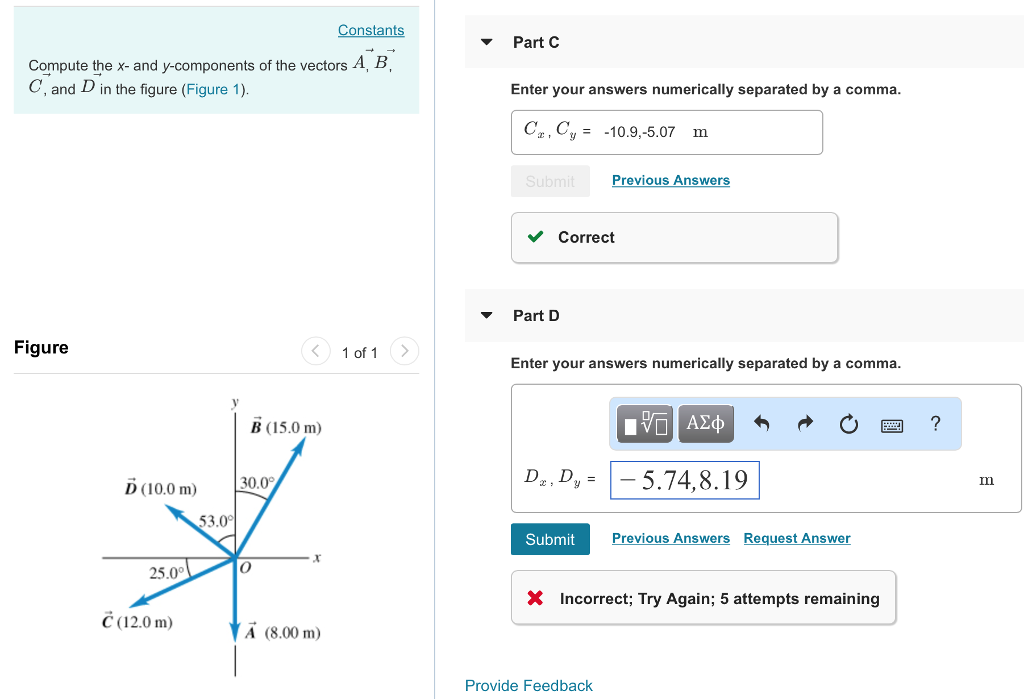Request Answer for Part D
The image size is (1024, 699).
coord(796,538)
